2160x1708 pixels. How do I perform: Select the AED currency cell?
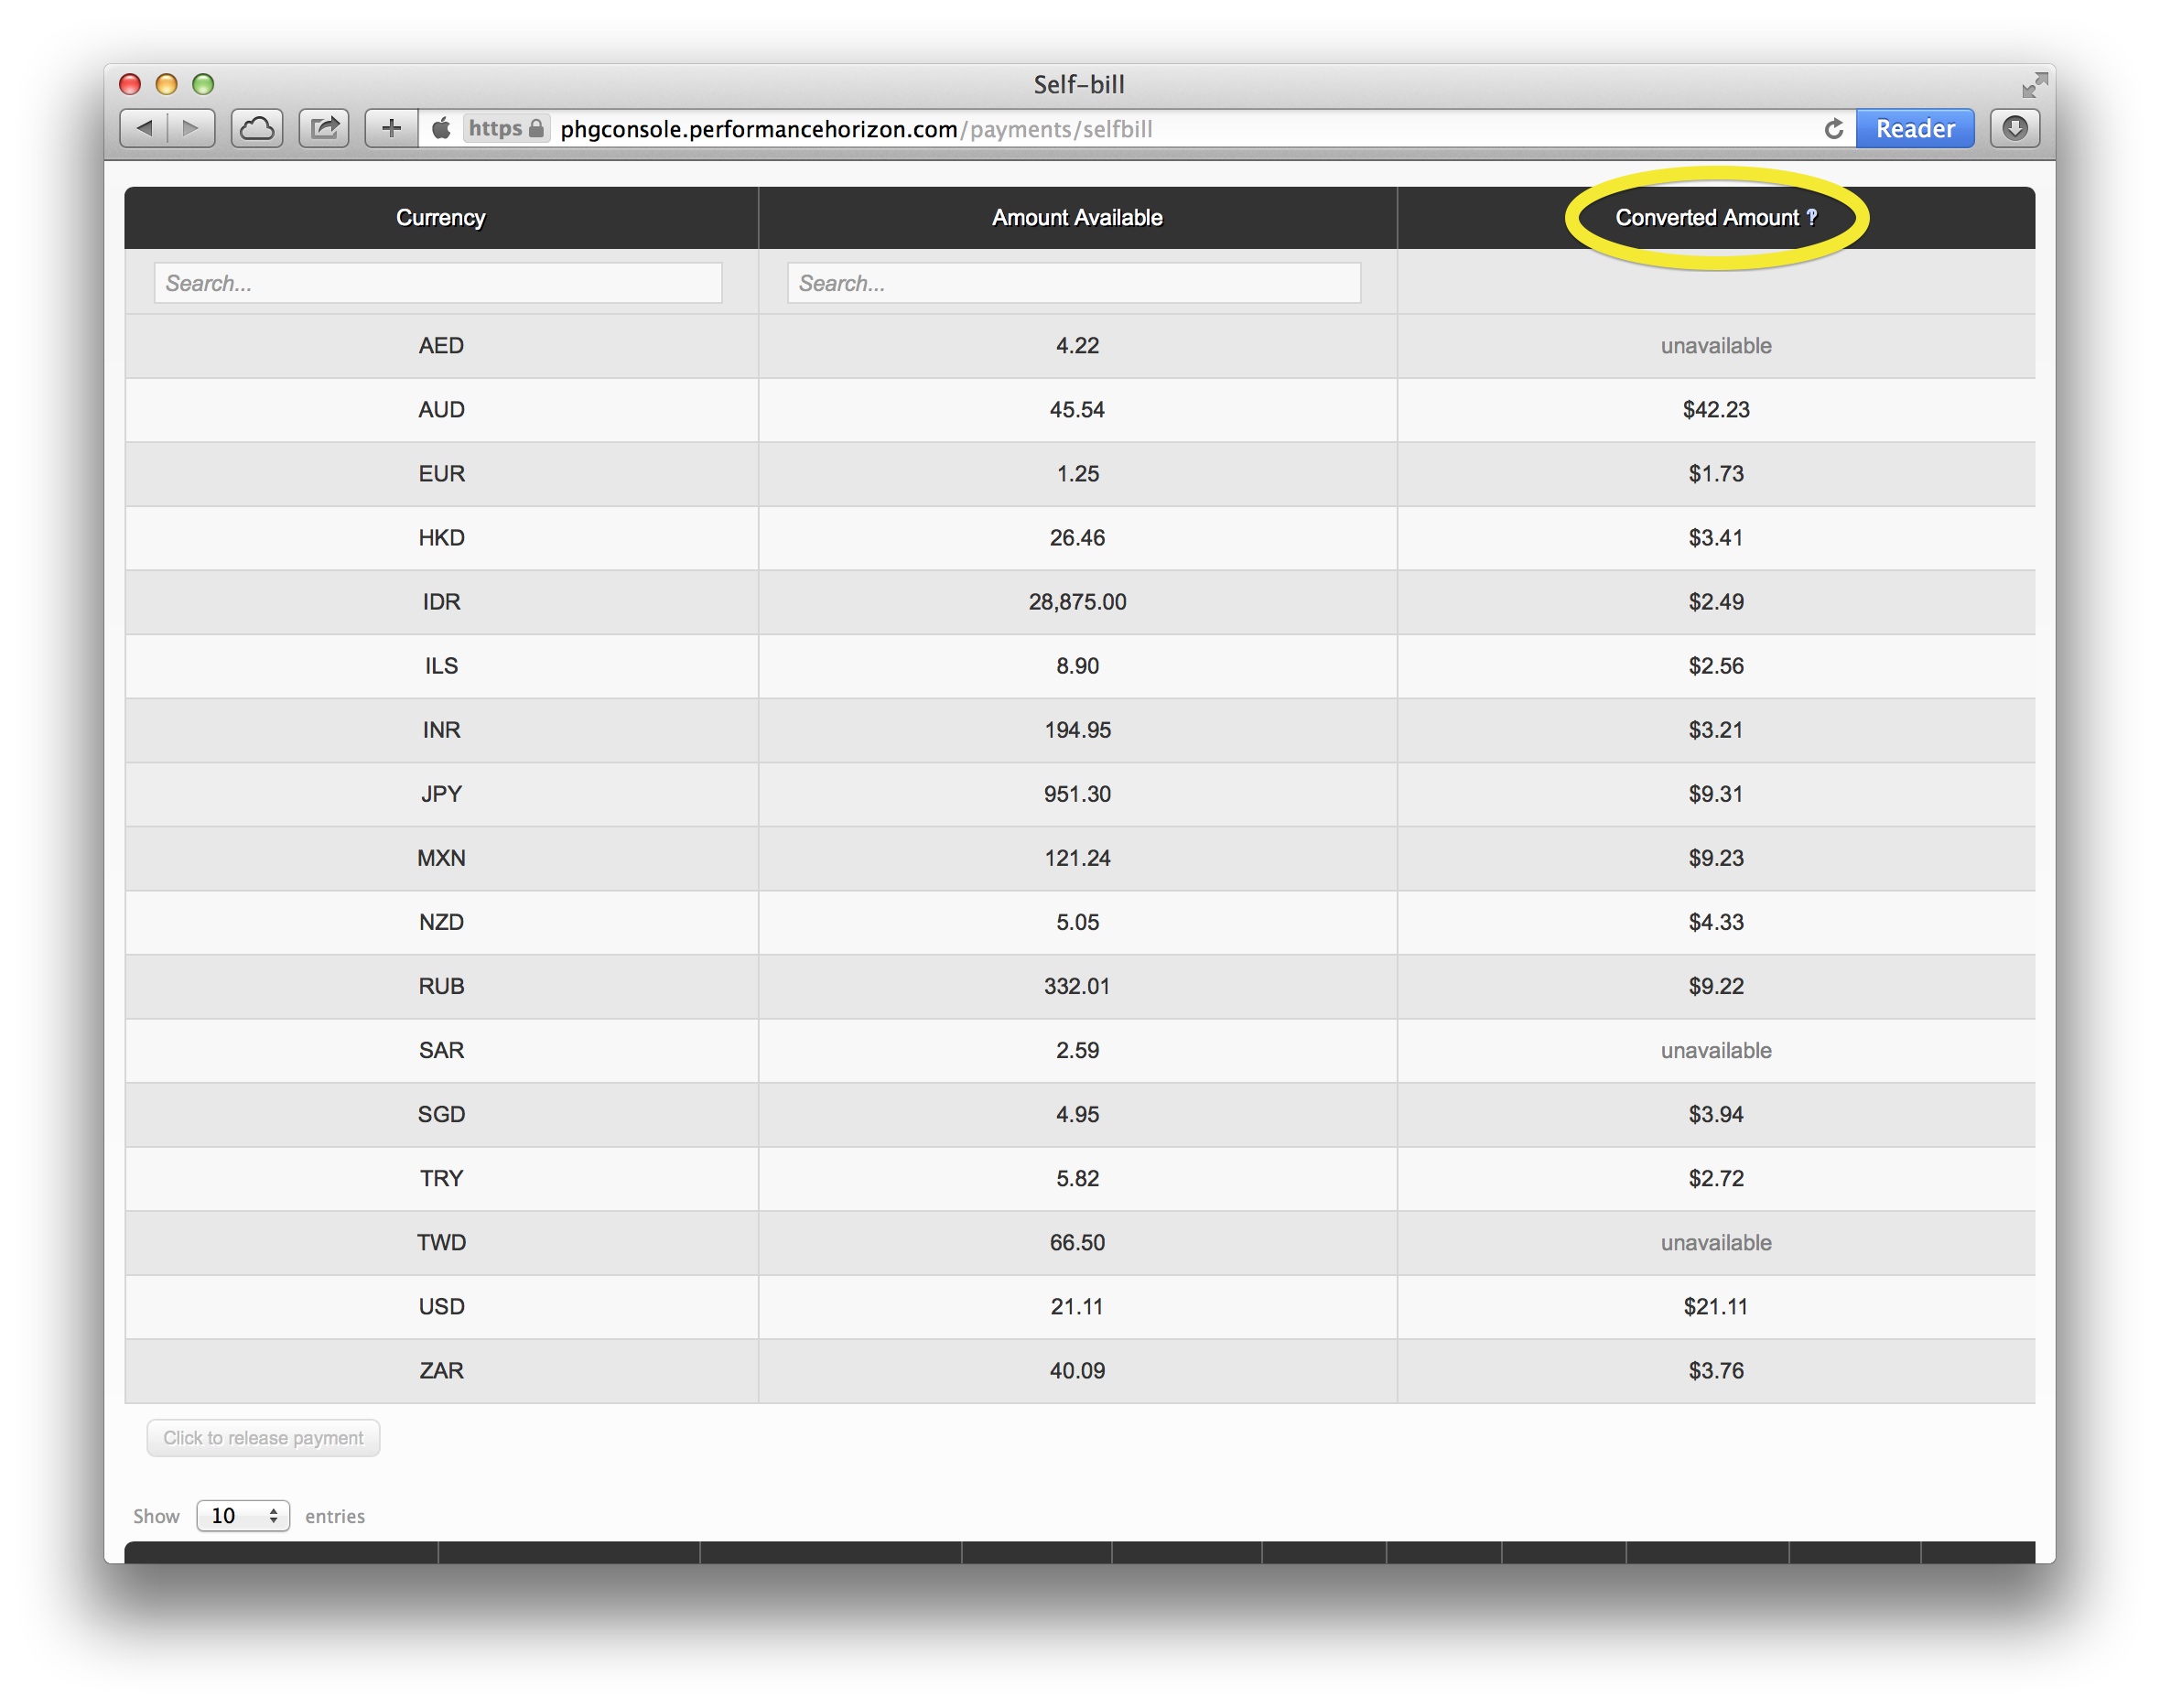(x=441, y=346)
